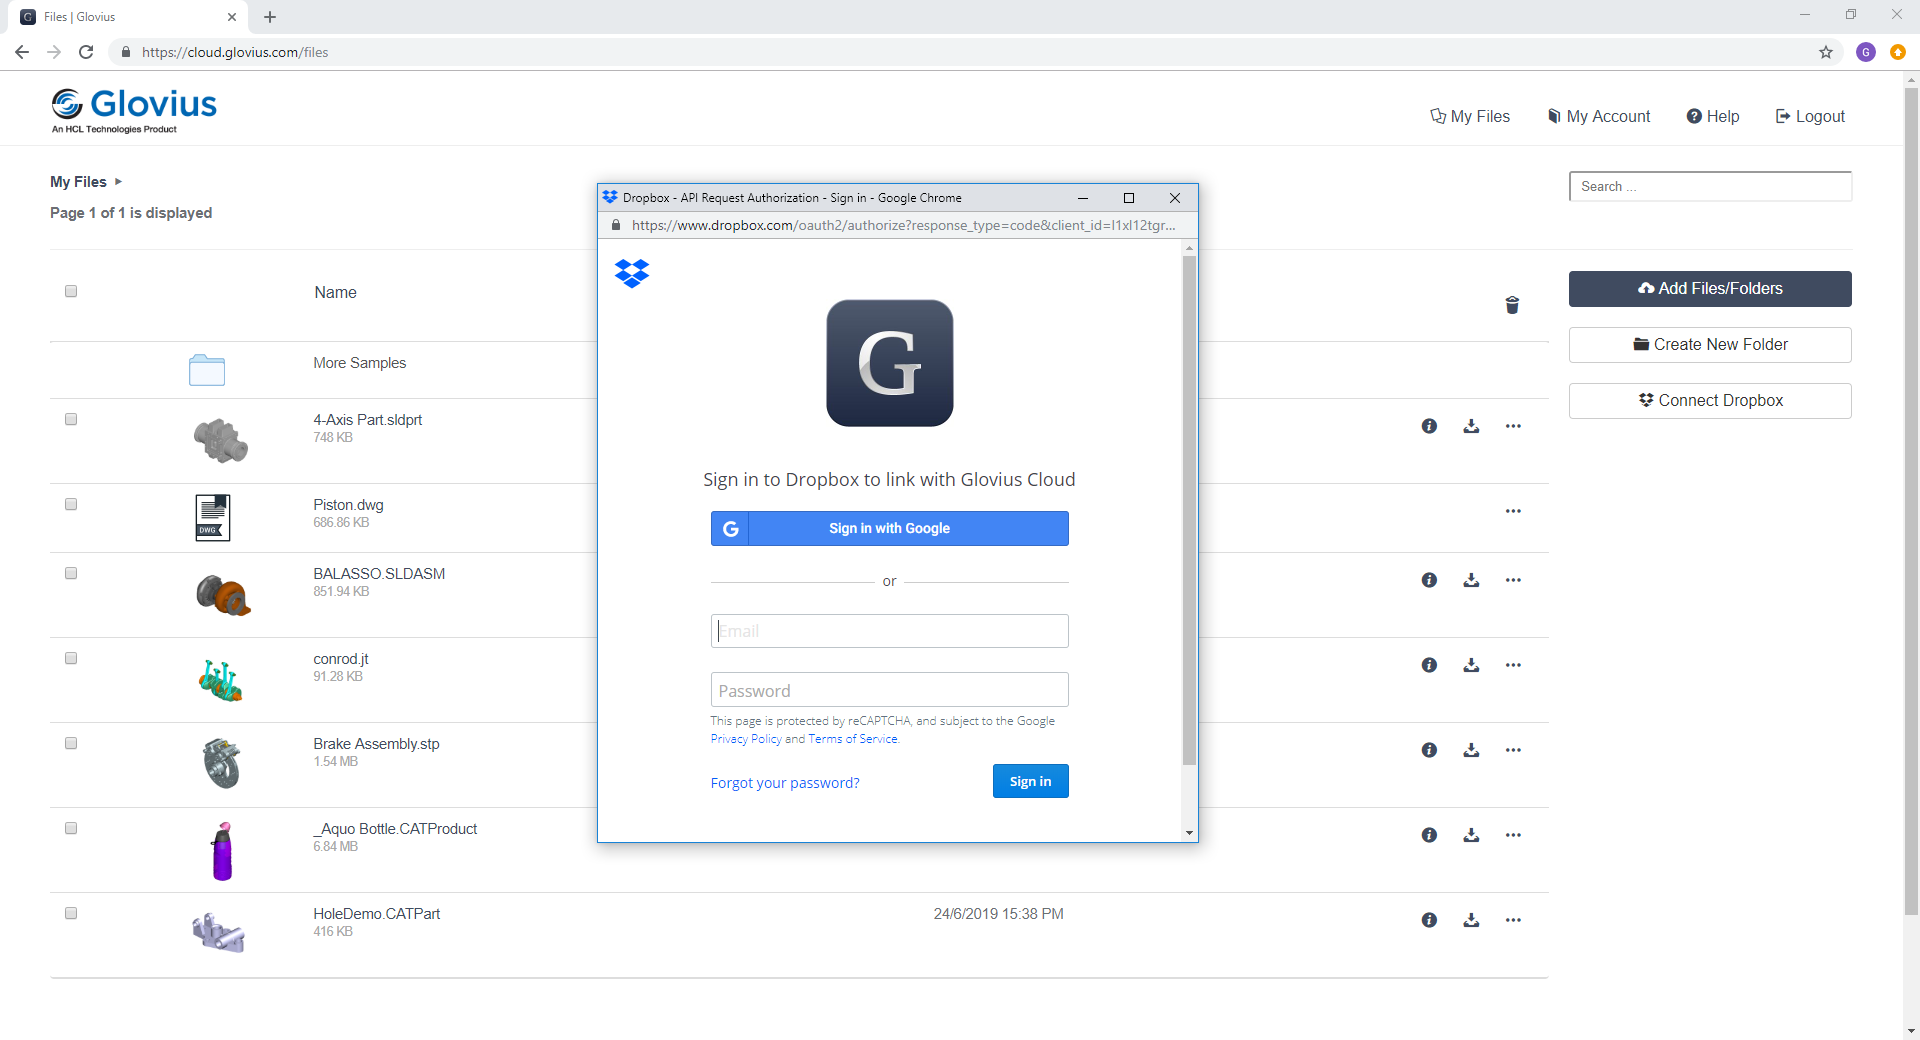Click the blue Sign in button
1920x1040 pixels.
coord(1030,781)
